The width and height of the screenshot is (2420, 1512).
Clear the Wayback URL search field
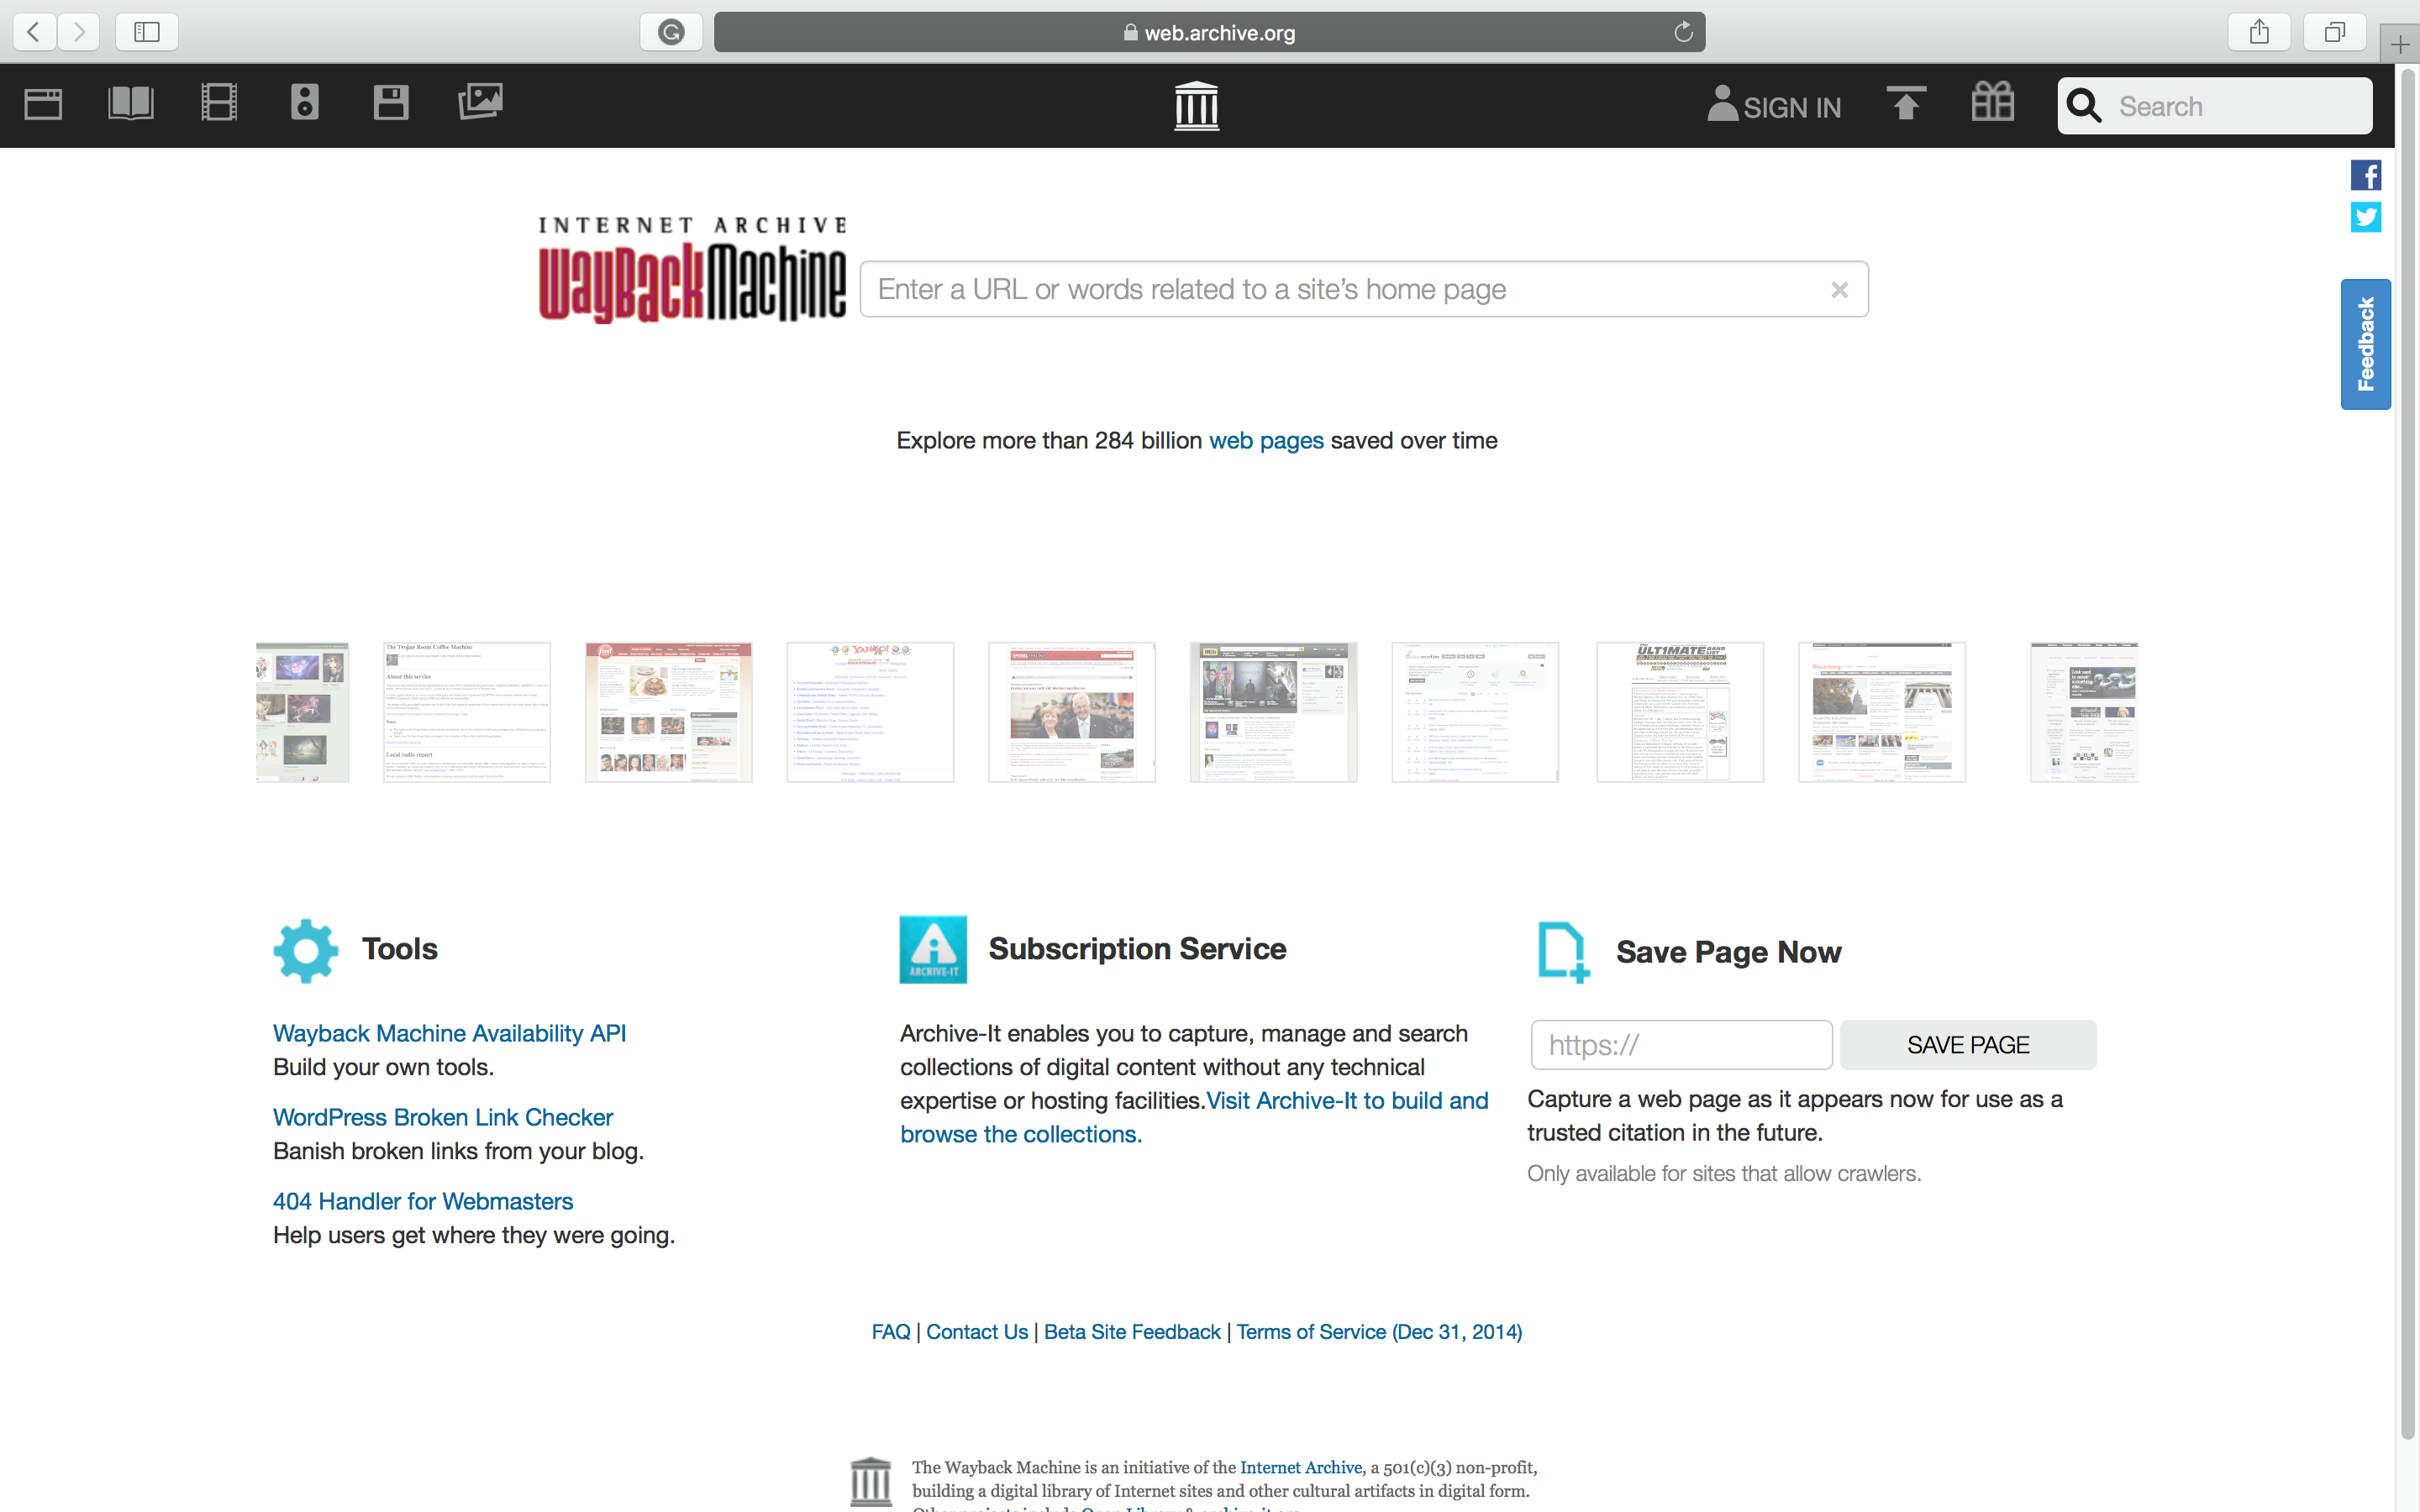[1839, 290]
